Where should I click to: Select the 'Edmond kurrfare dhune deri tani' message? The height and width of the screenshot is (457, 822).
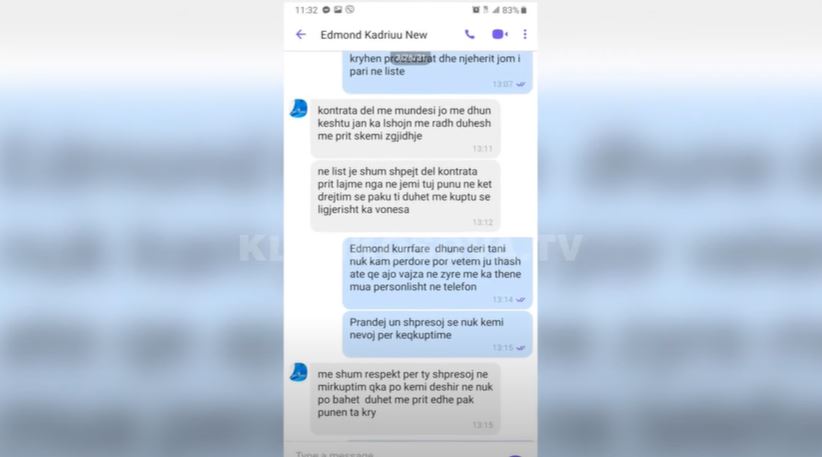tap(437, 273)
